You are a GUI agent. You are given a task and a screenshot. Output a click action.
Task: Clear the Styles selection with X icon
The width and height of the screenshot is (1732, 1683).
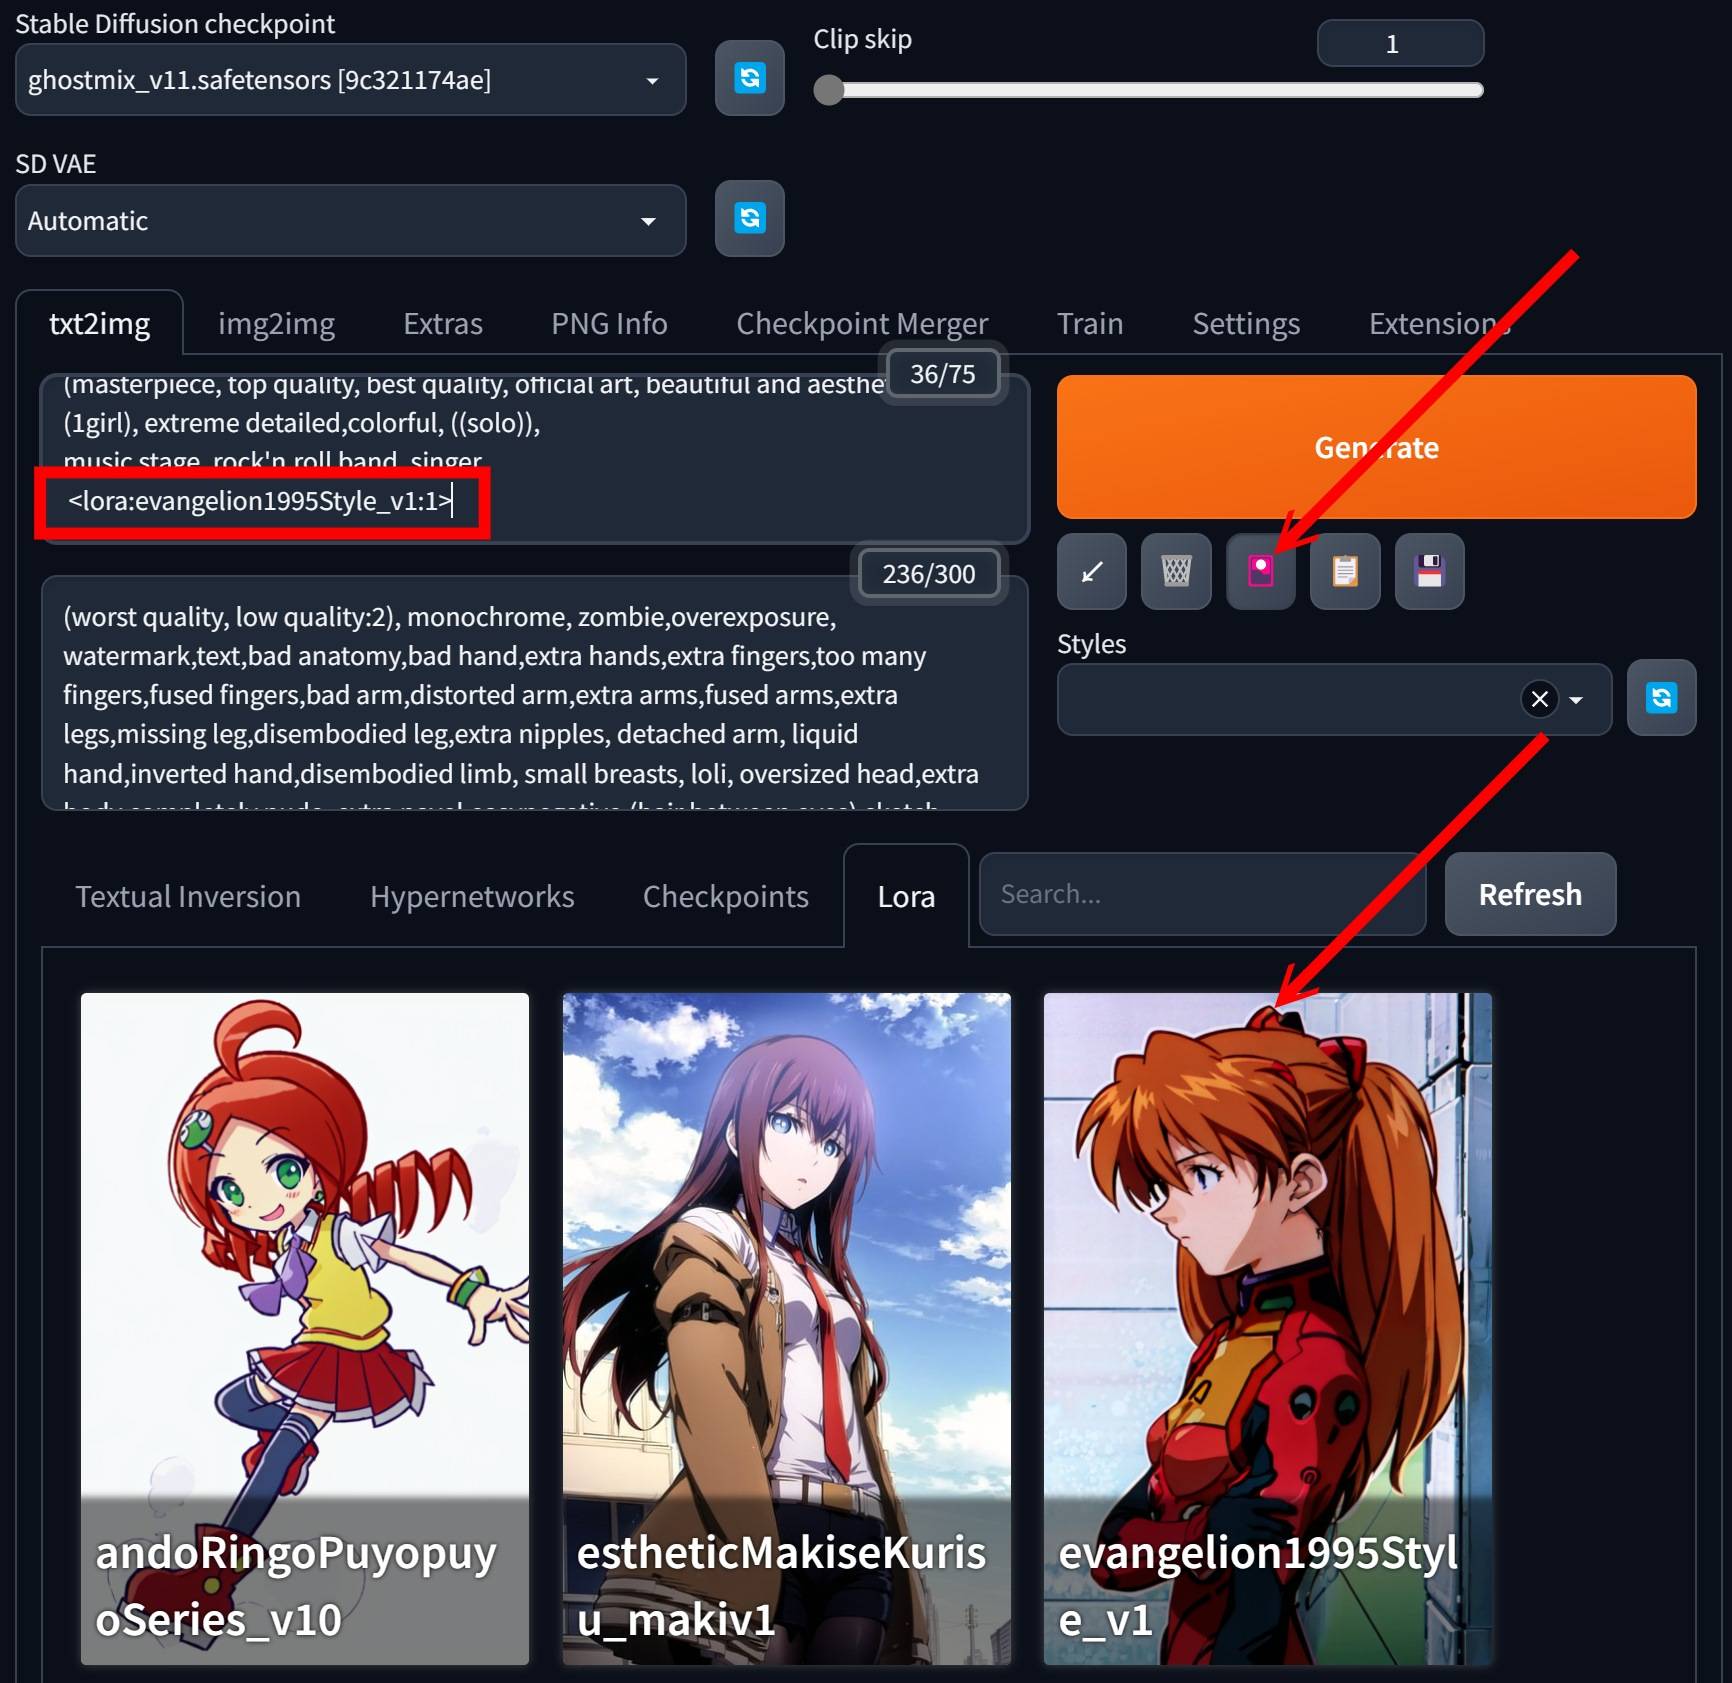[x=1540, y=699]
